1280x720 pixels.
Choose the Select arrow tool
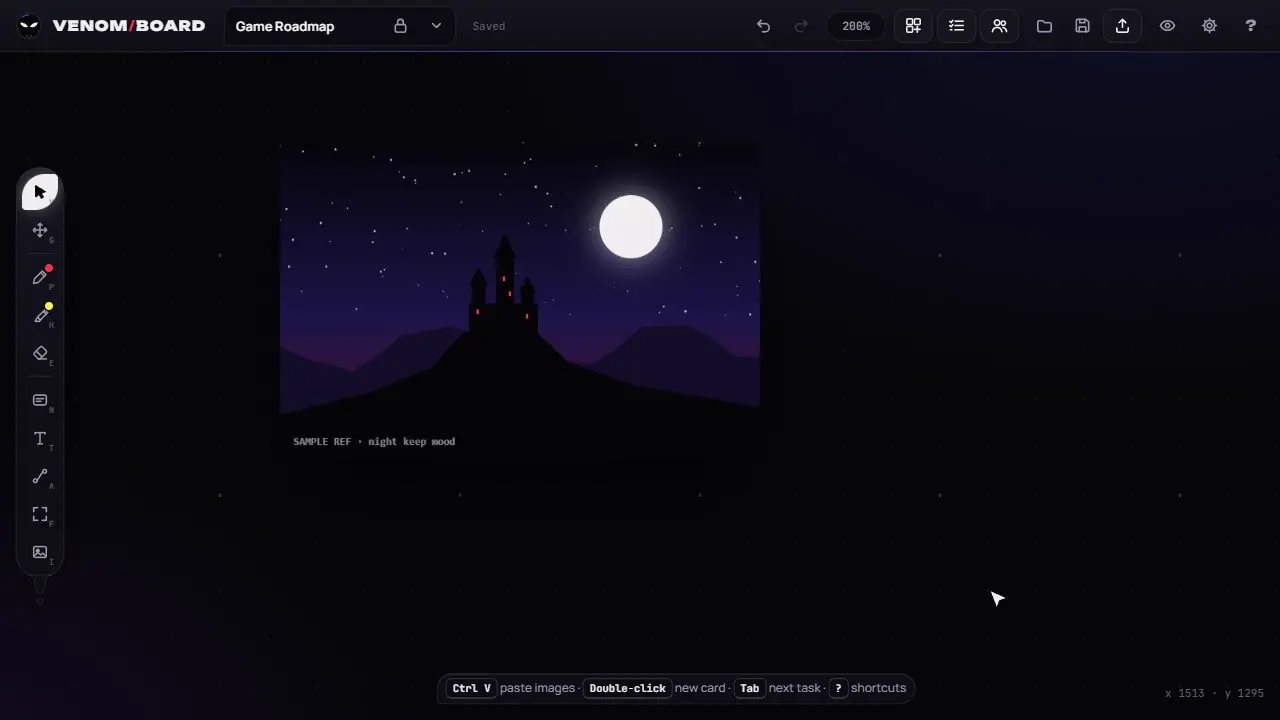[40, 192]
